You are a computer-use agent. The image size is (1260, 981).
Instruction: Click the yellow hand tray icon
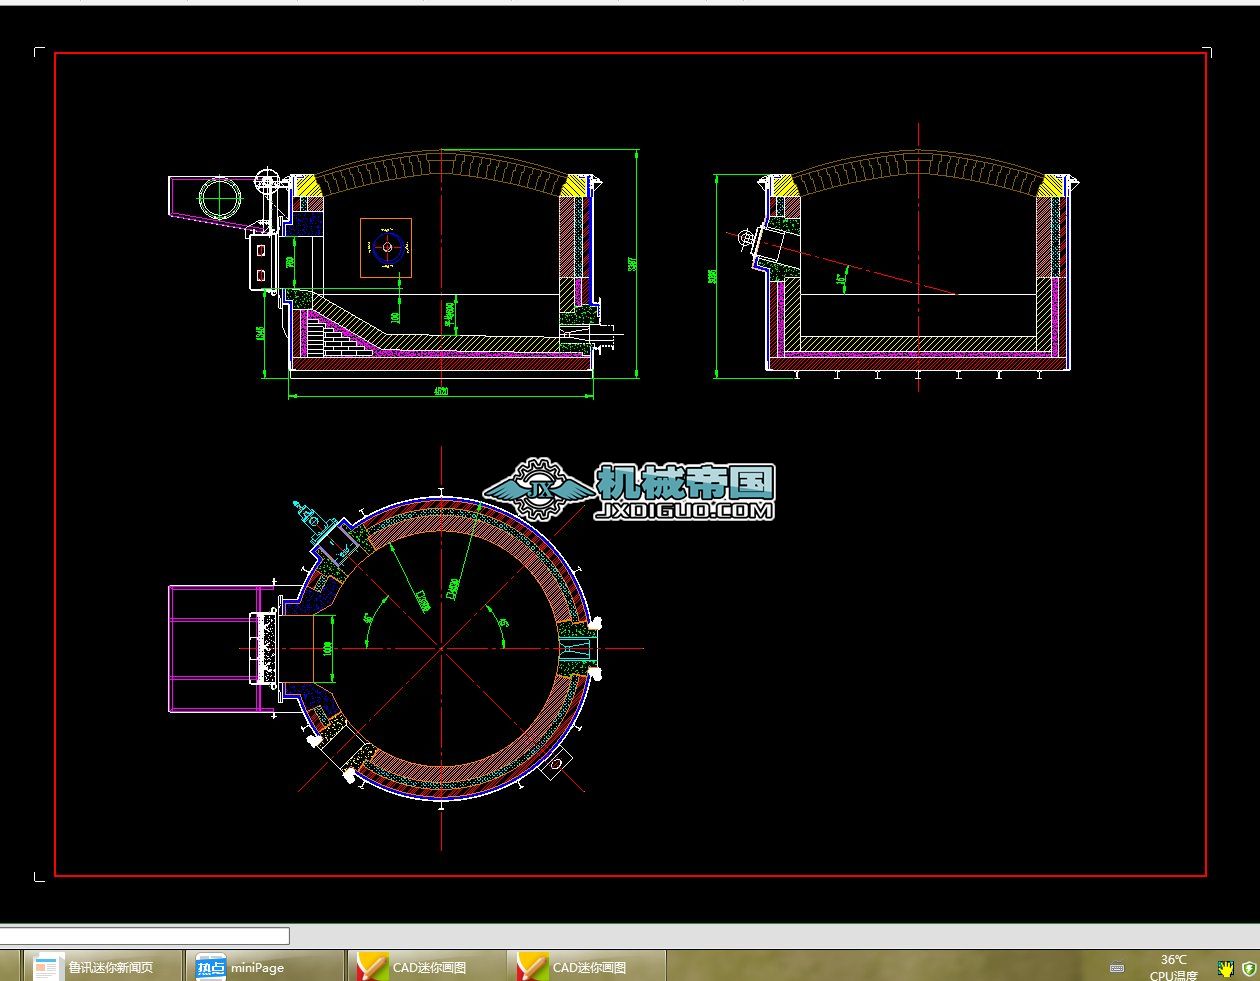tap(1225, 968)
